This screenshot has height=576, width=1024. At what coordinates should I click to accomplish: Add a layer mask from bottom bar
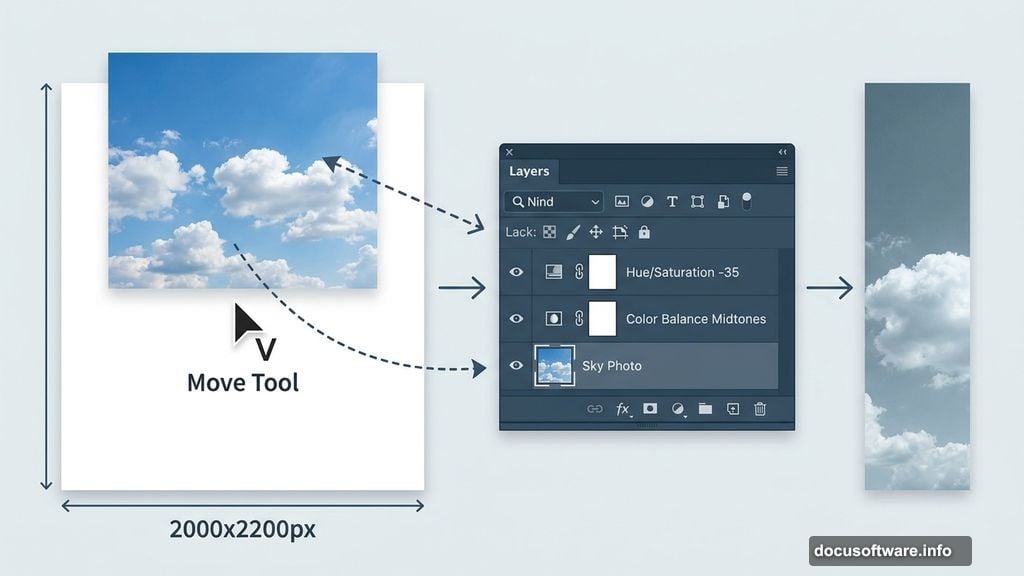(650, 409)
